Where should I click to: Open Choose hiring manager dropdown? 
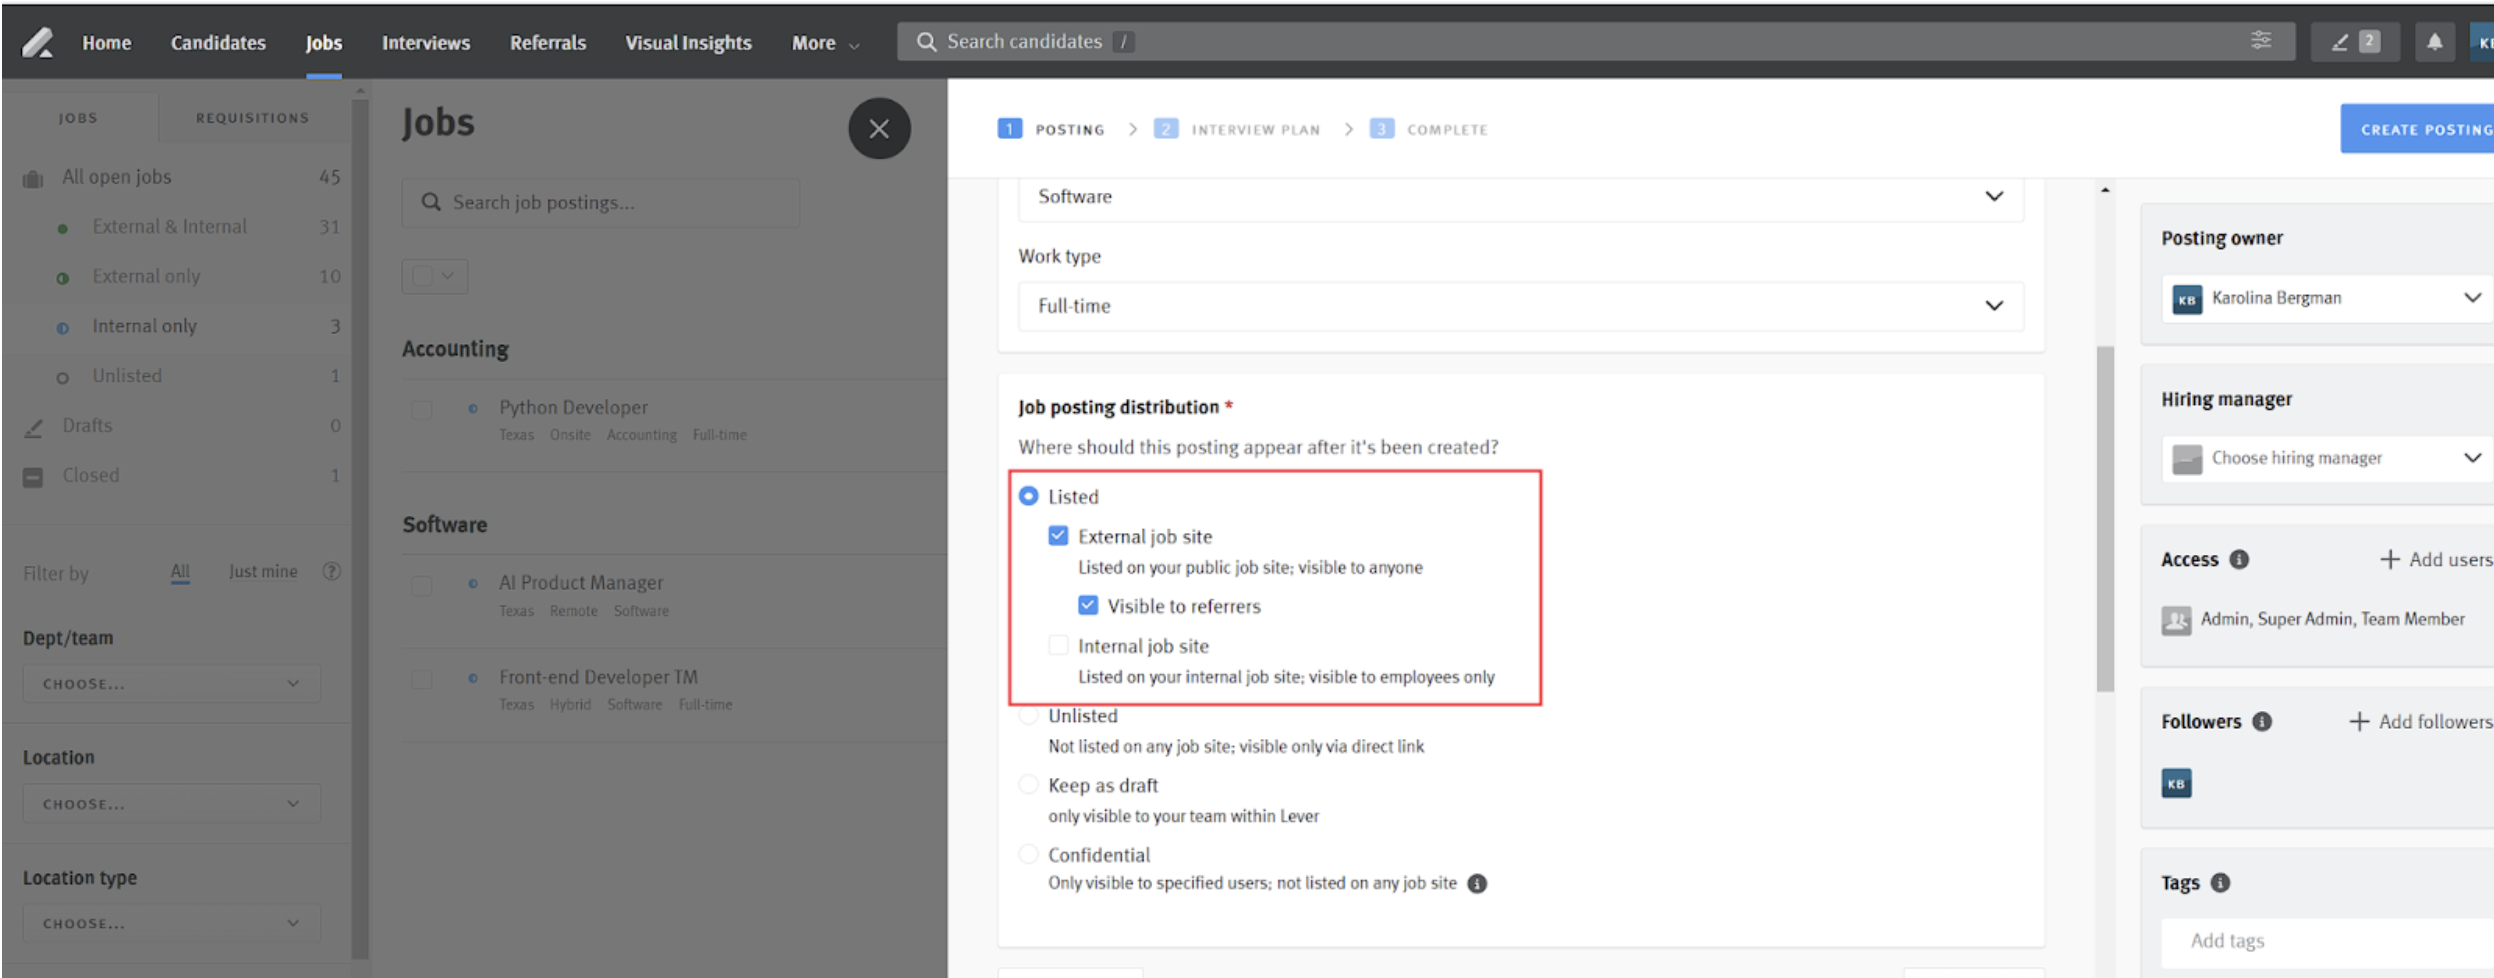[2326, 458]
